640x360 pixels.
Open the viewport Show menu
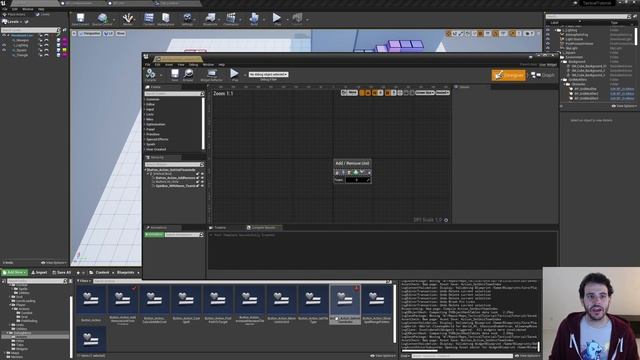[x=121, y=33]
